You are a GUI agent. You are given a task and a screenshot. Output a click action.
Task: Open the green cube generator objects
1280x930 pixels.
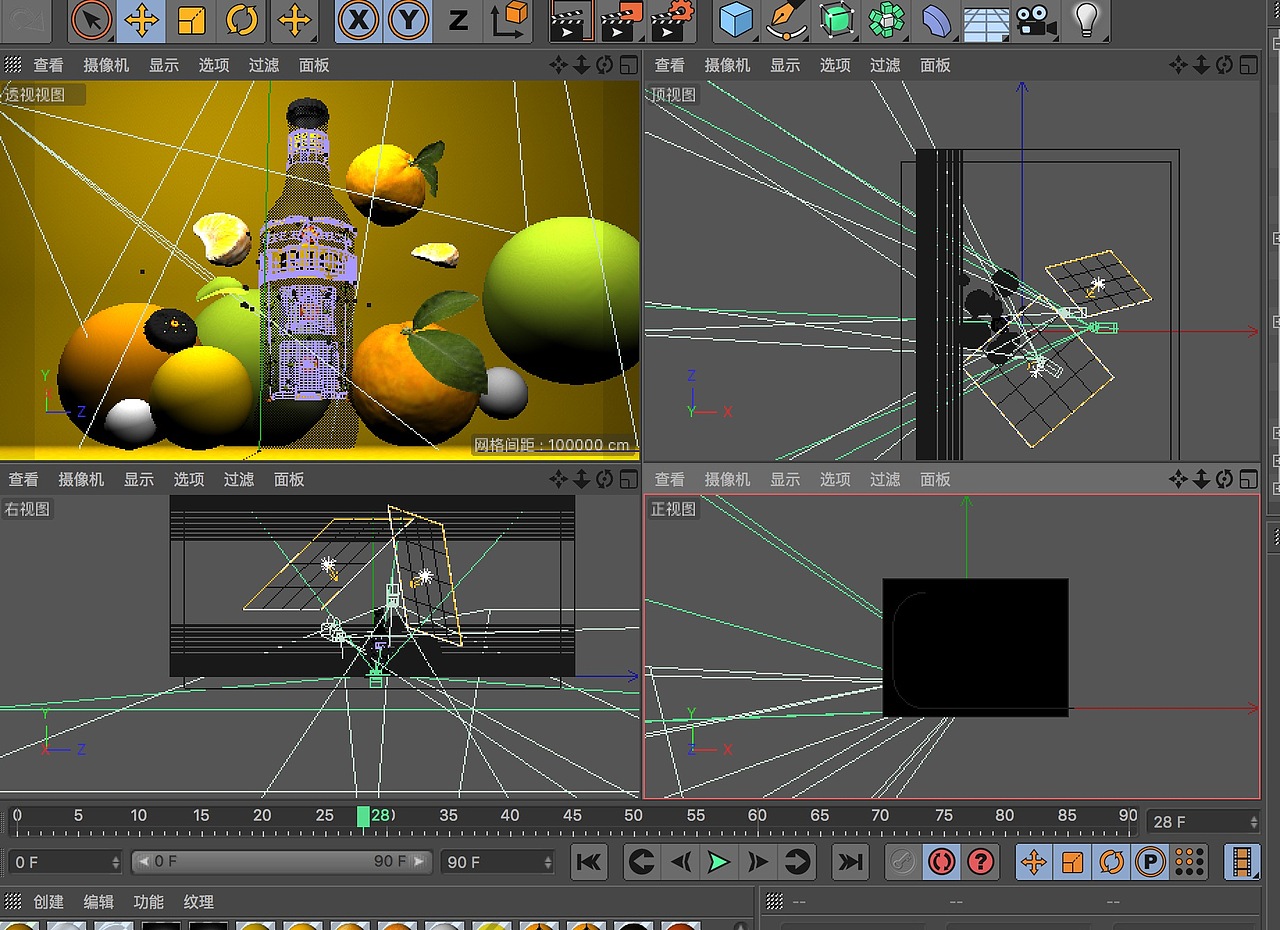pos(836,20)
